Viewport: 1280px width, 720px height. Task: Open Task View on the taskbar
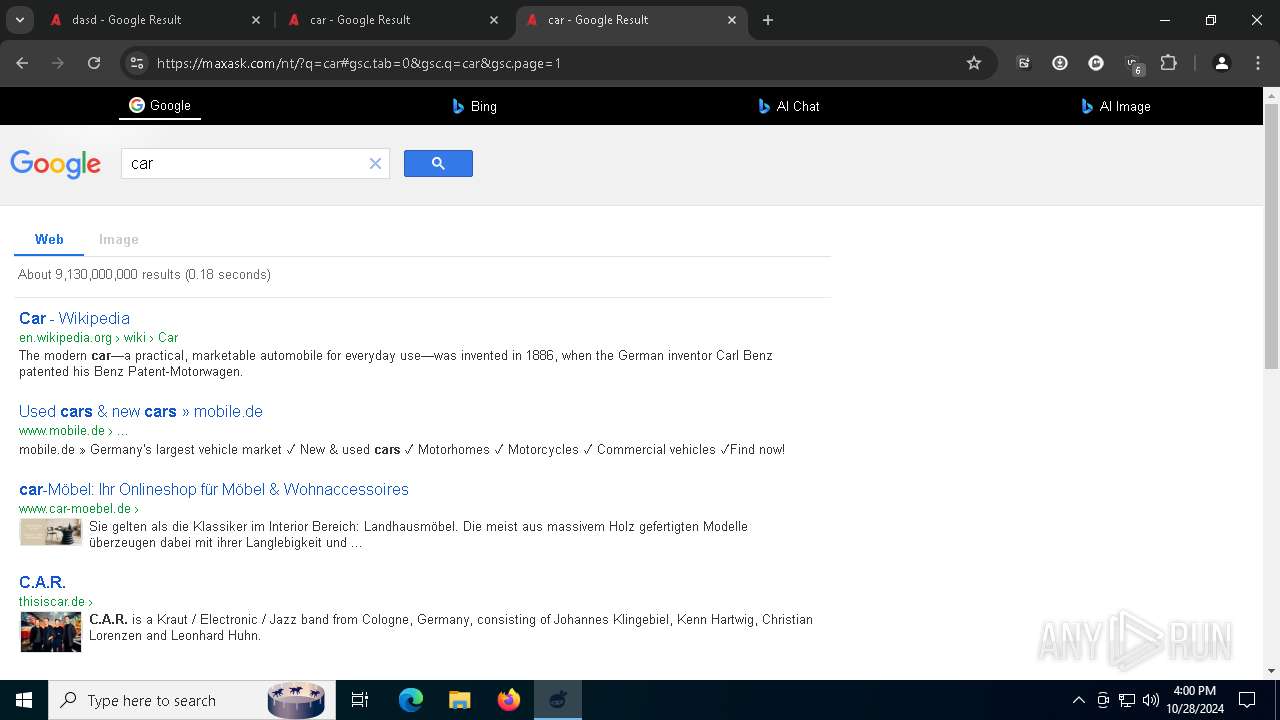(x=360, y=700)
